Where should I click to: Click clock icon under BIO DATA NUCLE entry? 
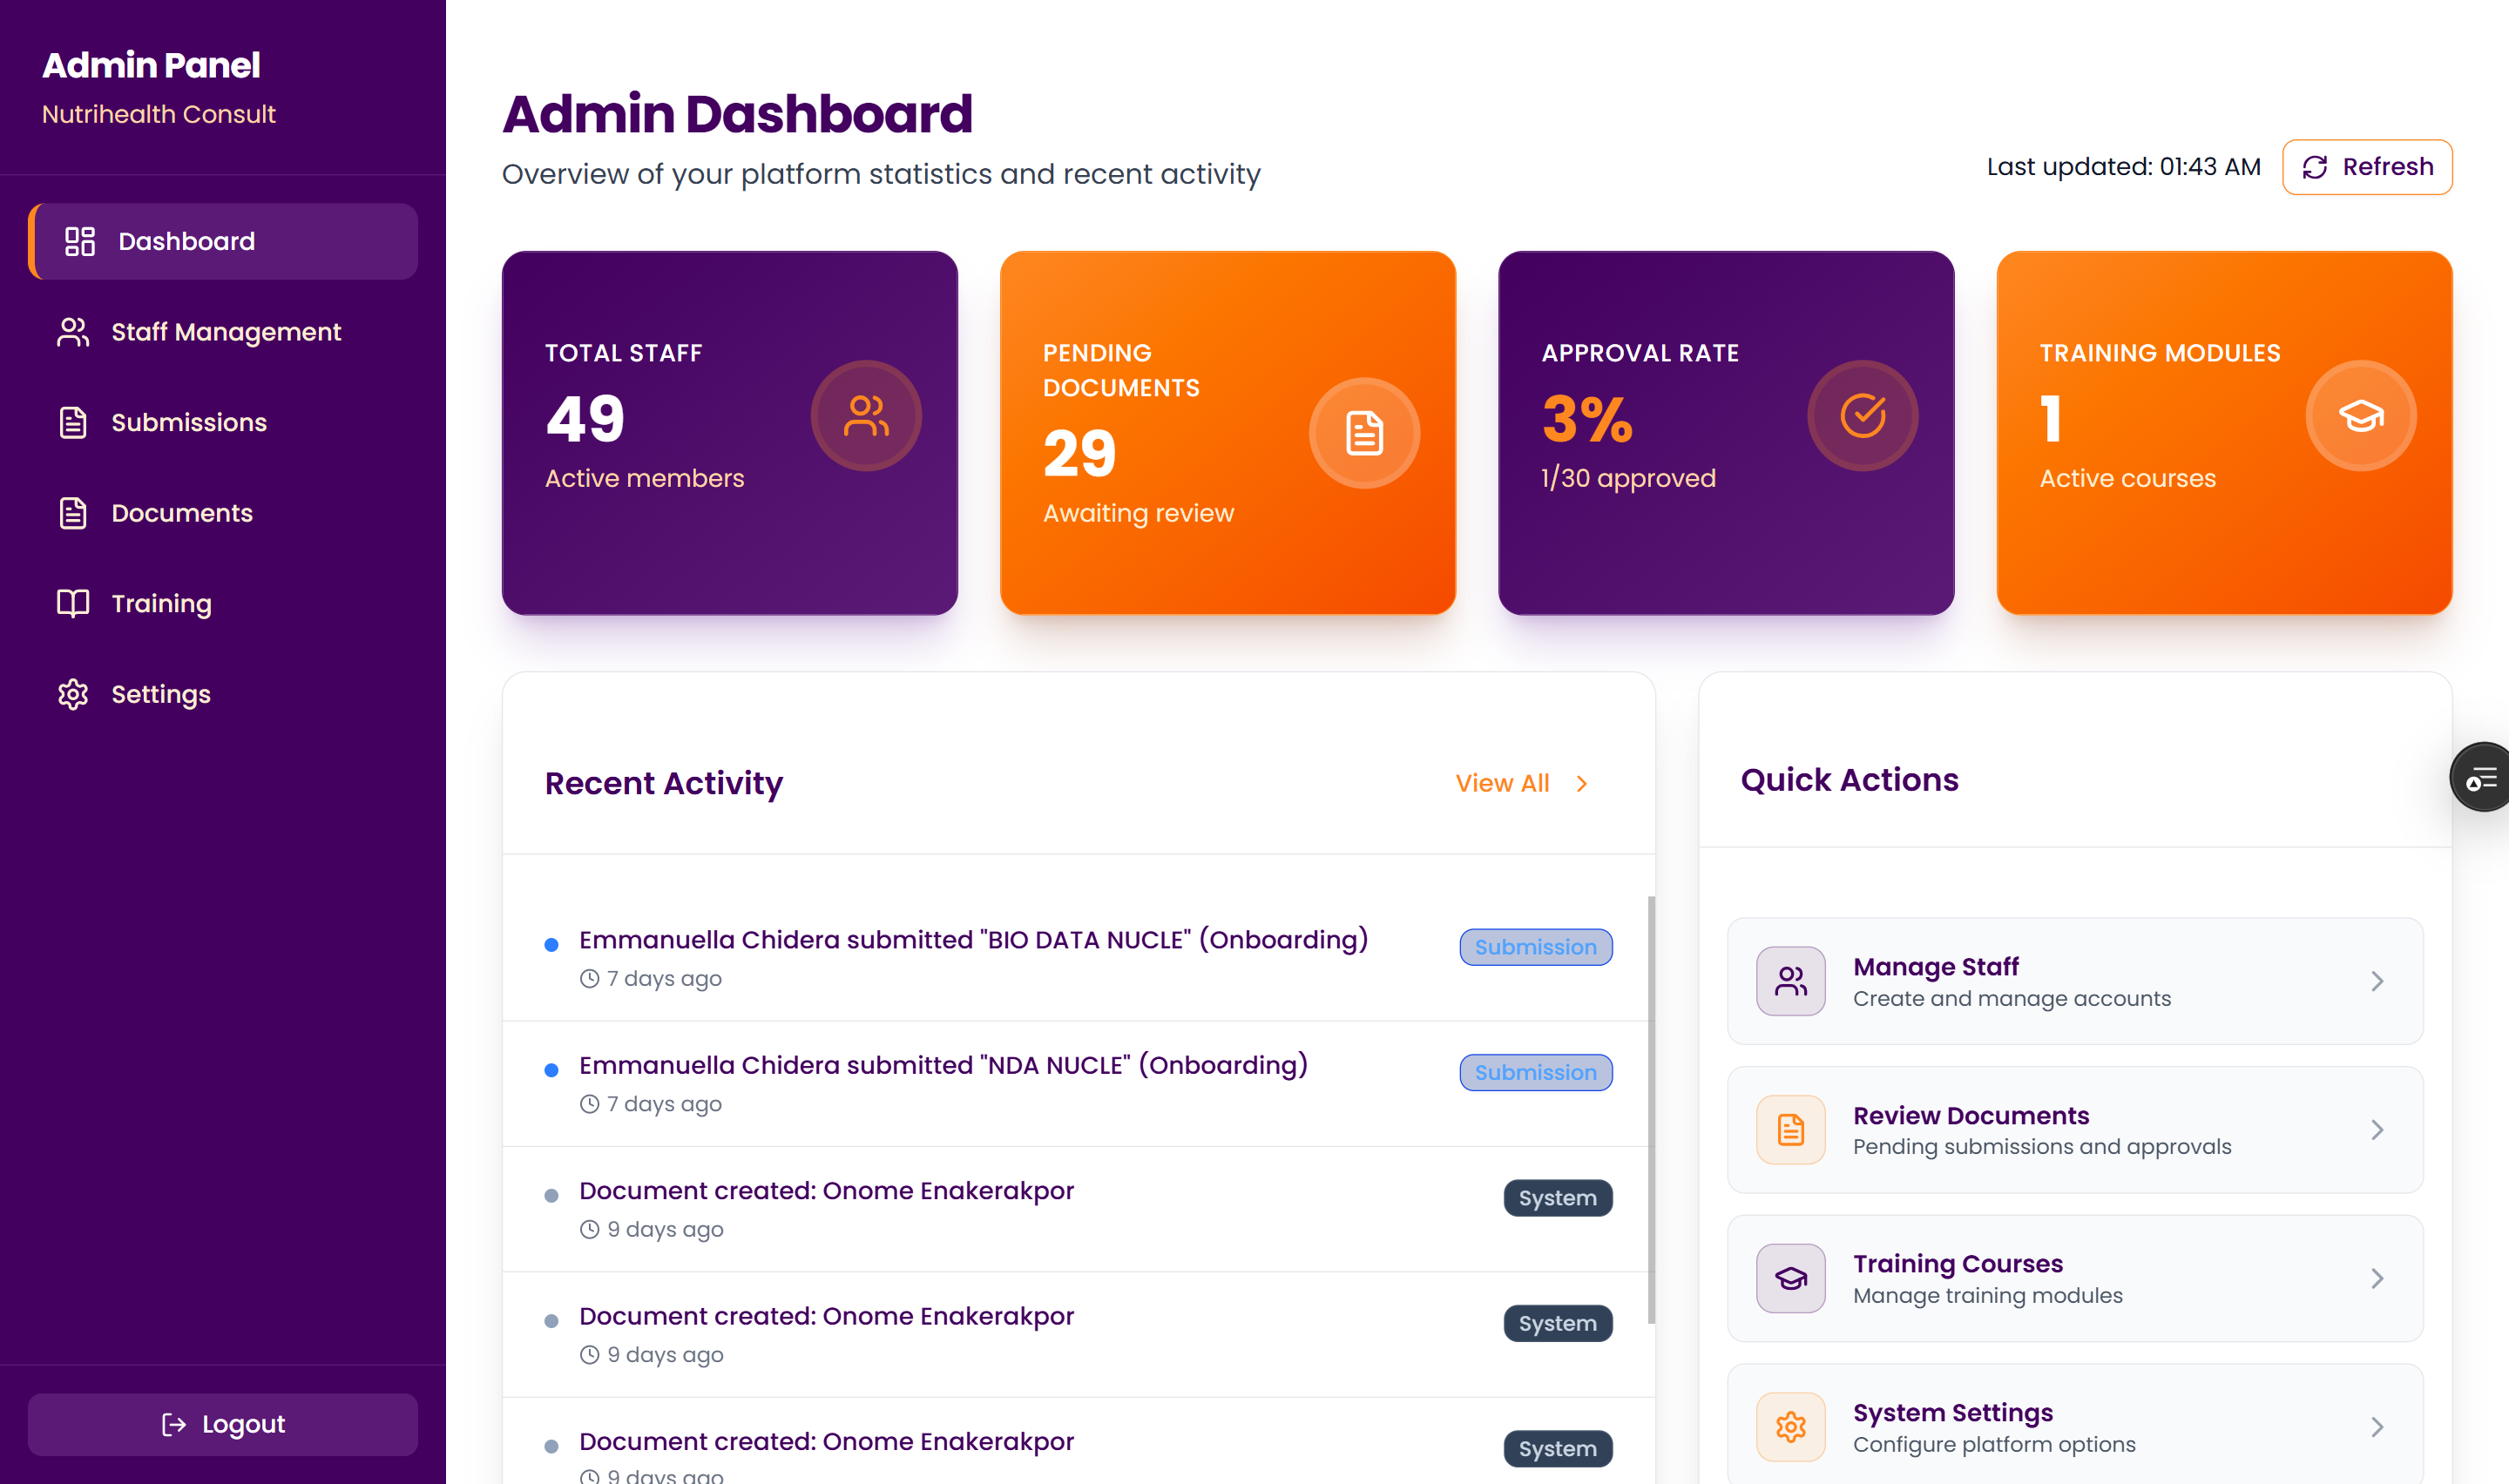(590, 979)
